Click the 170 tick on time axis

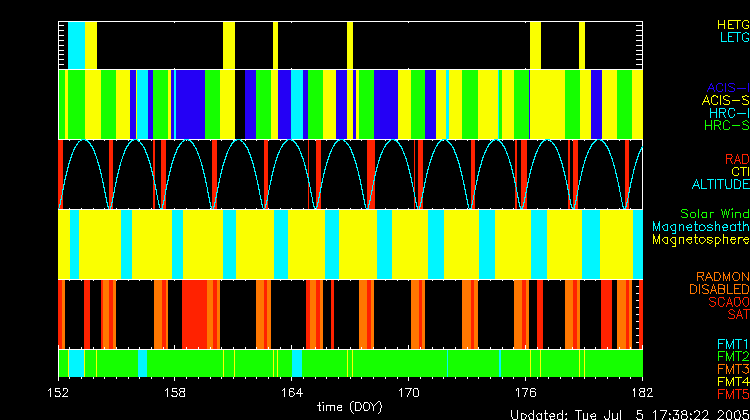[409, 390]
